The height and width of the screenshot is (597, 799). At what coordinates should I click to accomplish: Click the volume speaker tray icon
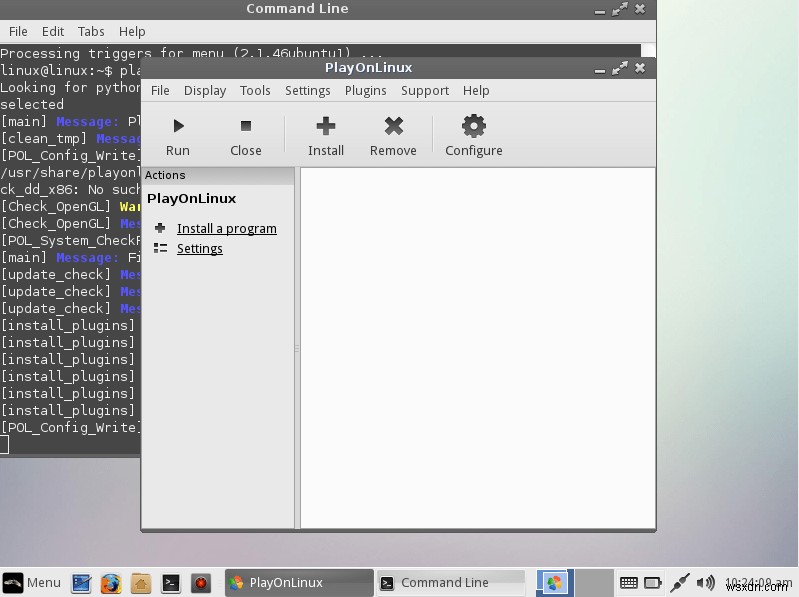tap(706, 582)
